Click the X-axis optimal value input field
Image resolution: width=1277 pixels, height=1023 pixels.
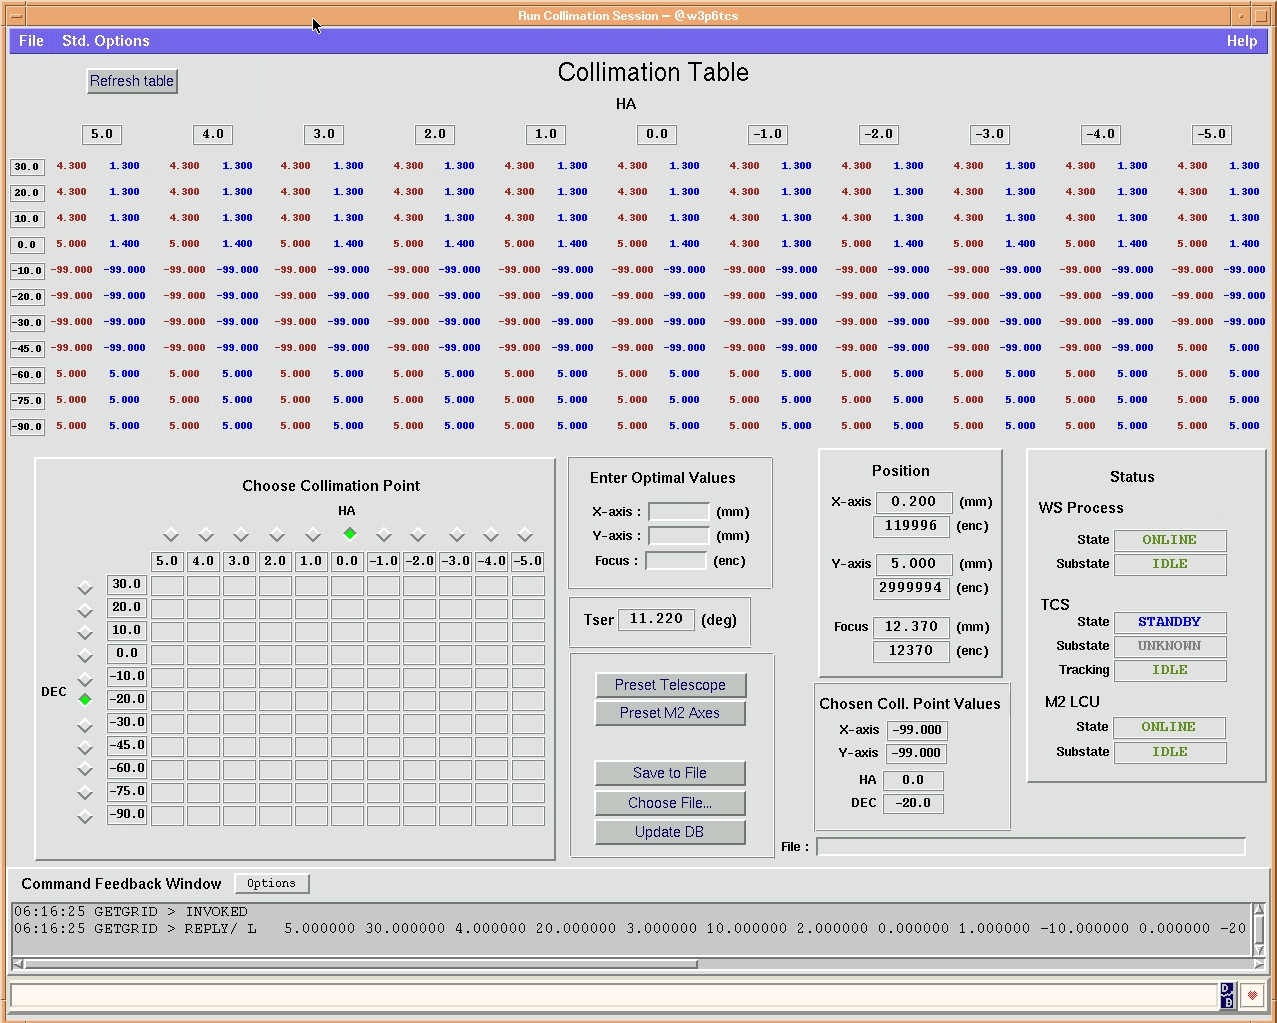(678, 512)
